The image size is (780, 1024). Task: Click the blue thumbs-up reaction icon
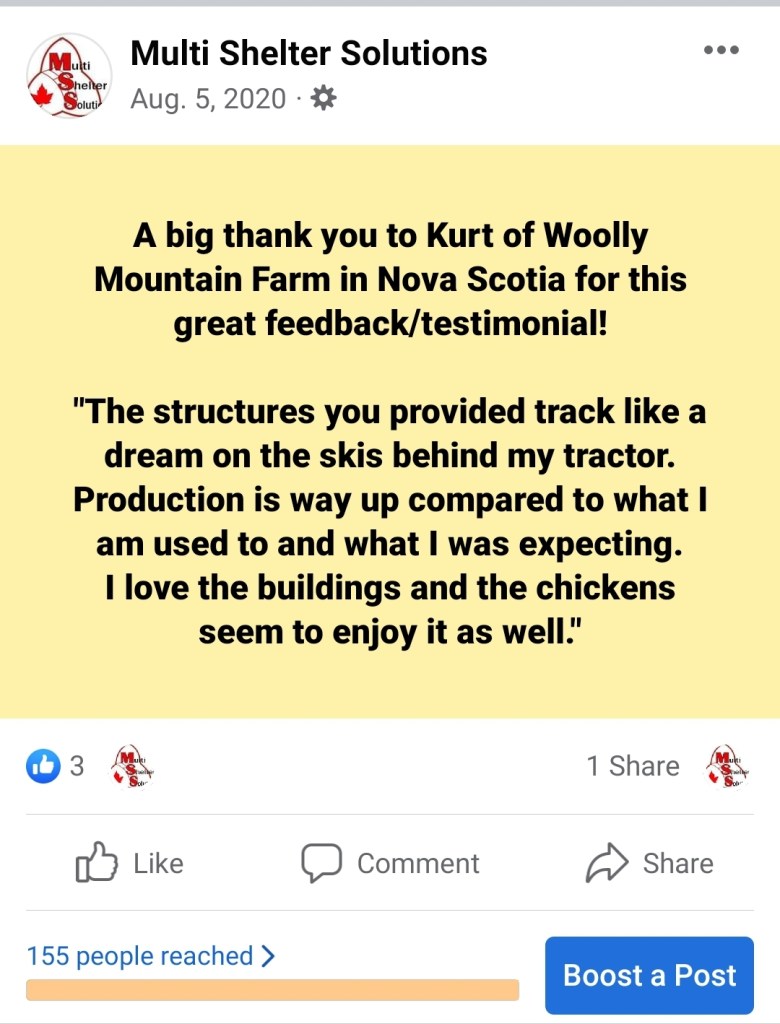43,766
